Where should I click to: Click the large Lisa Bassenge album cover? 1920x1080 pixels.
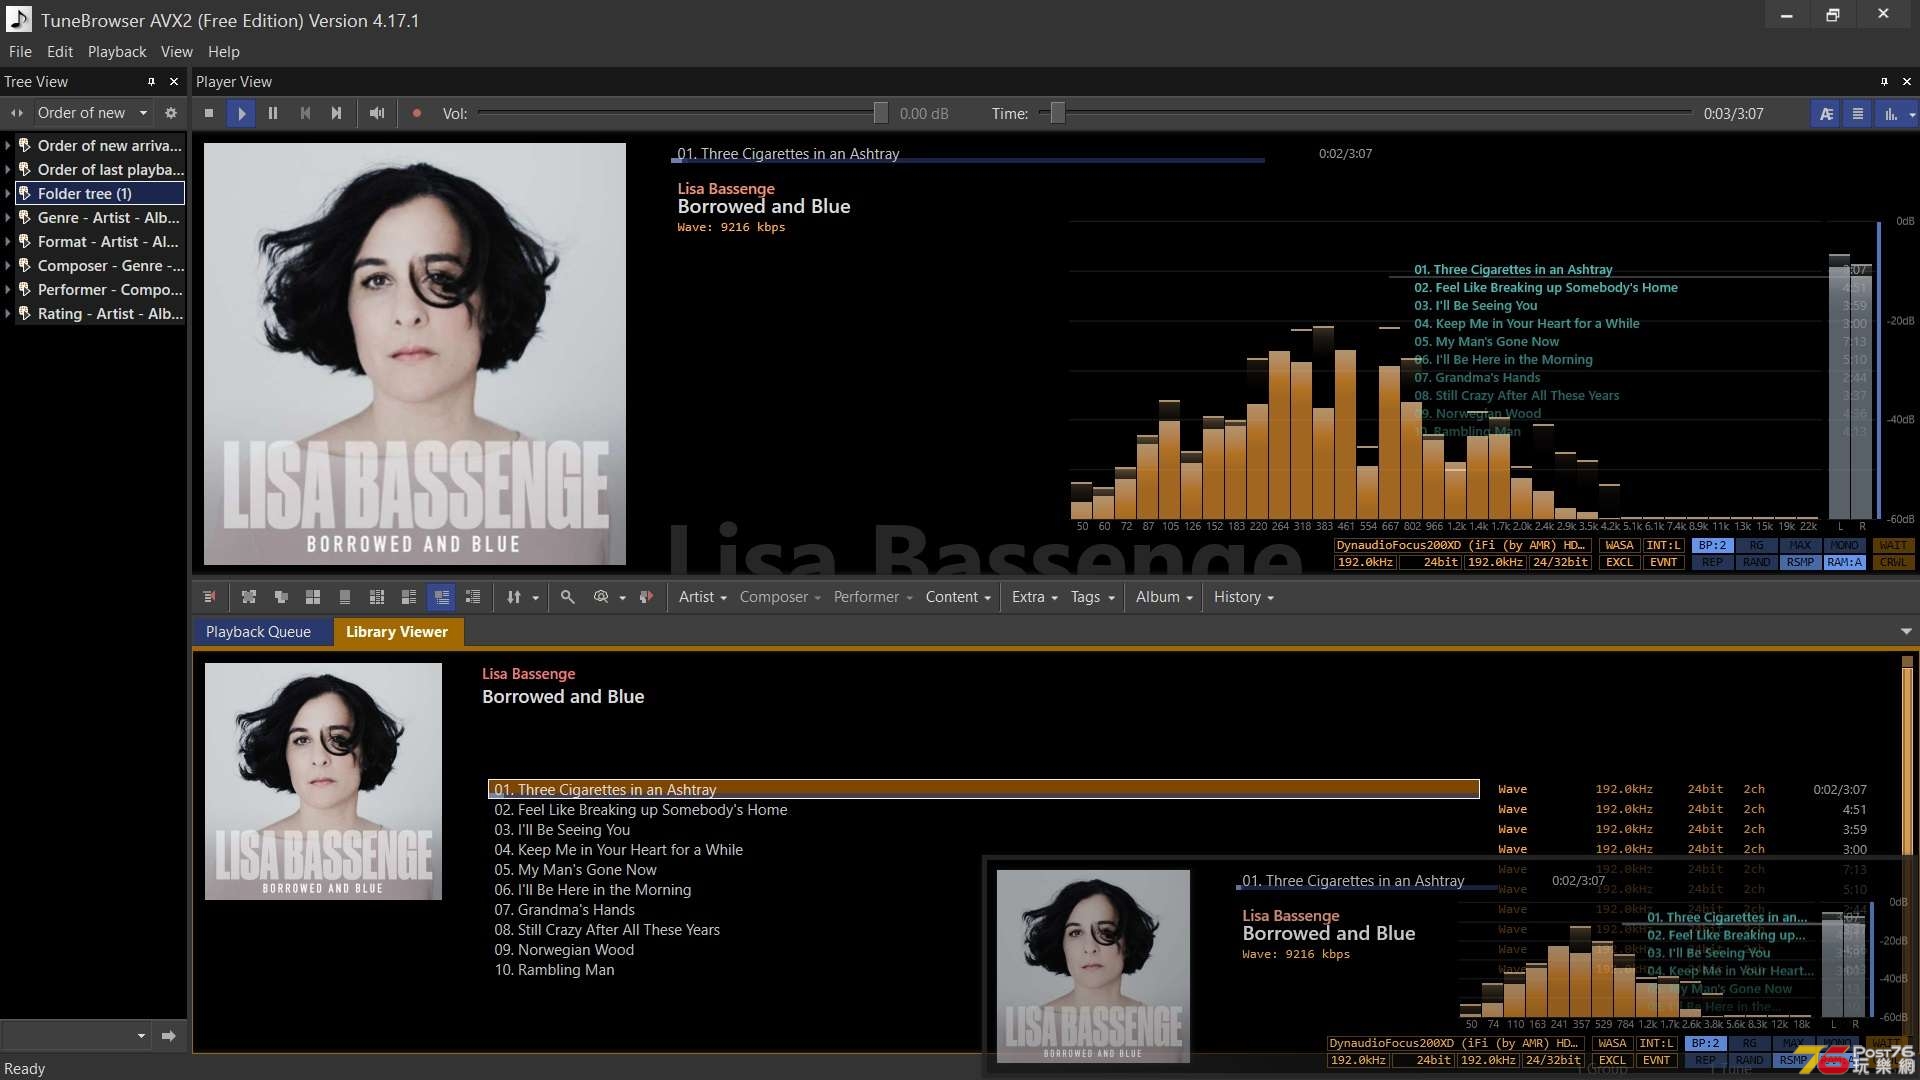point(415,354)
